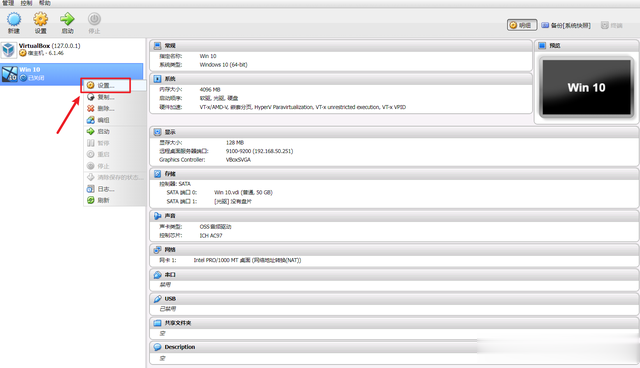Viewport: 640px width, 368px height.
Task: Open the 控制 menu
Action: click(x=26, y=3)
